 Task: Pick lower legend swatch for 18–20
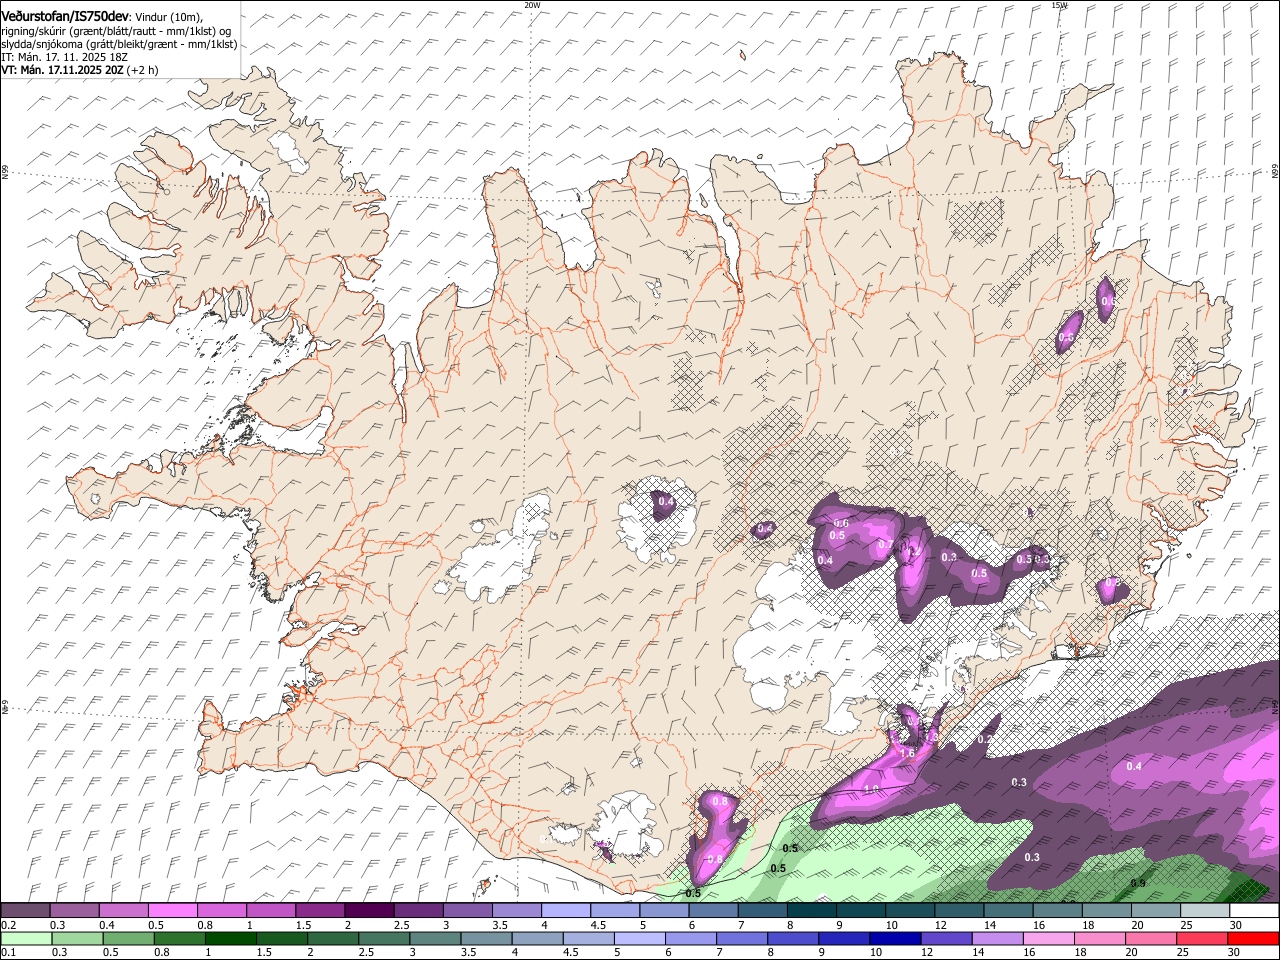coord(1101,939)
